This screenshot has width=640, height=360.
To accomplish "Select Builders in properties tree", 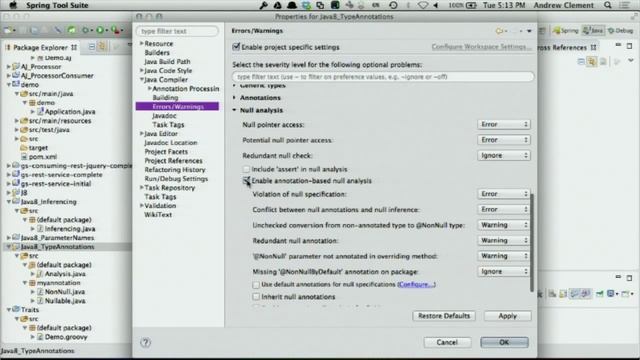I will (157, 52).
